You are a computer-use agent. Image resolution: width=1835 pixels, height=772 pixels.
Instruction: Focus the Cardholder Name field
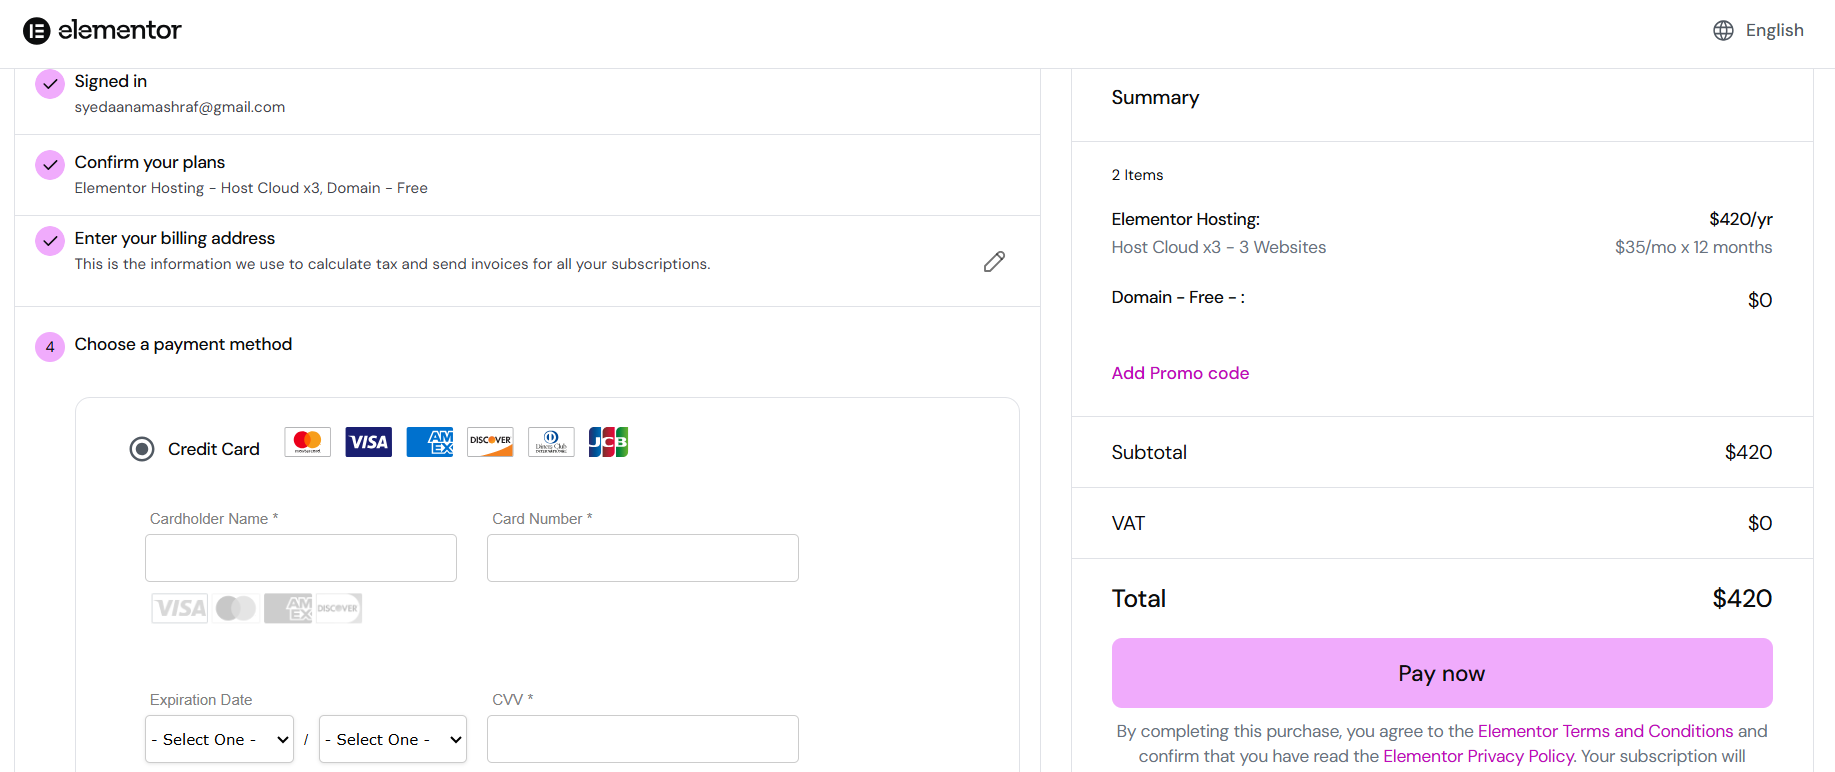[x=301, y=558]
